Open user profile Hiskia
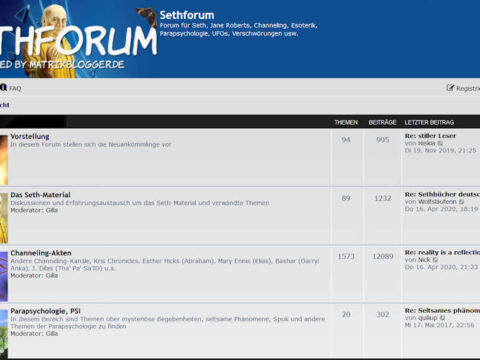The height and width of the screenshot is (360, 480). coord(427,143)
